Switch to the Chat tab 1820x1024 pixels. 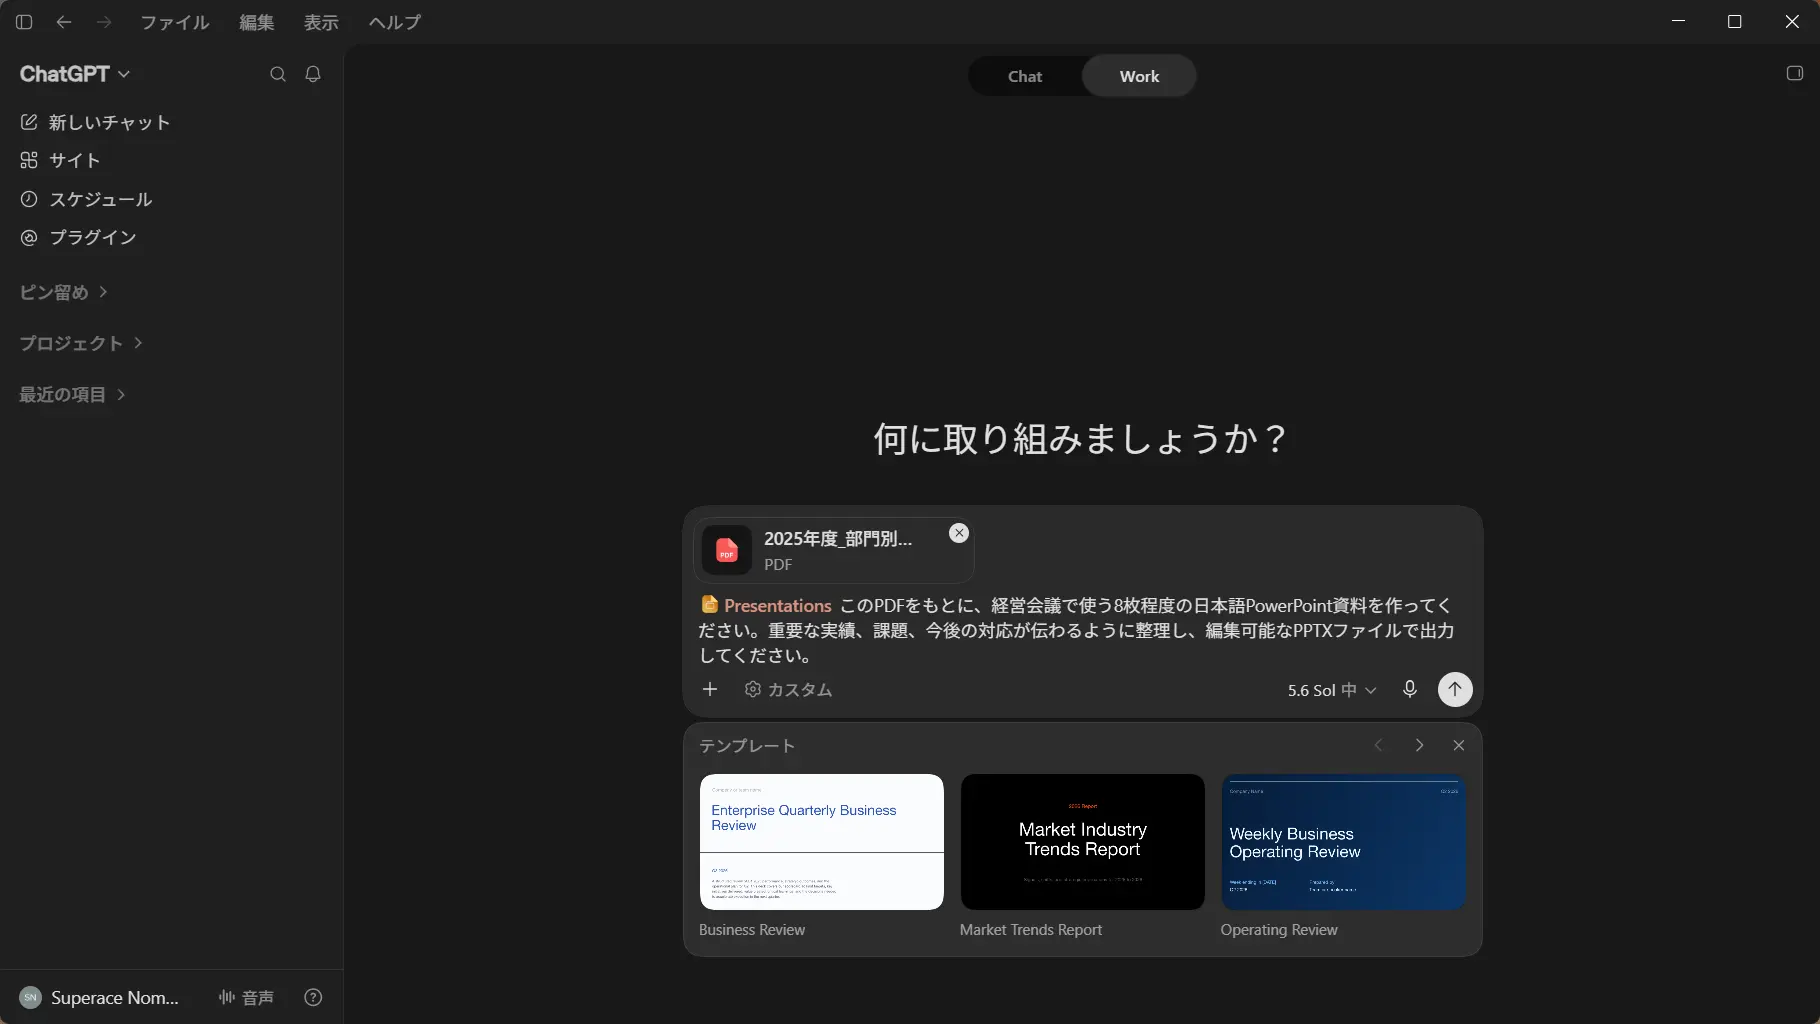(1025, 76)
